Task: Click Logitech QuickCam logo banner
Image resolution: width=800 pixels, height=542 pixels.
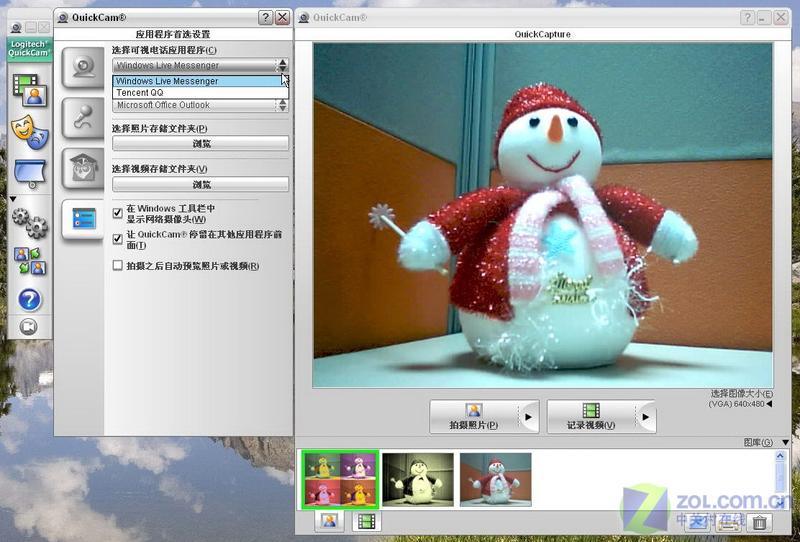Action: coord(30,49)
